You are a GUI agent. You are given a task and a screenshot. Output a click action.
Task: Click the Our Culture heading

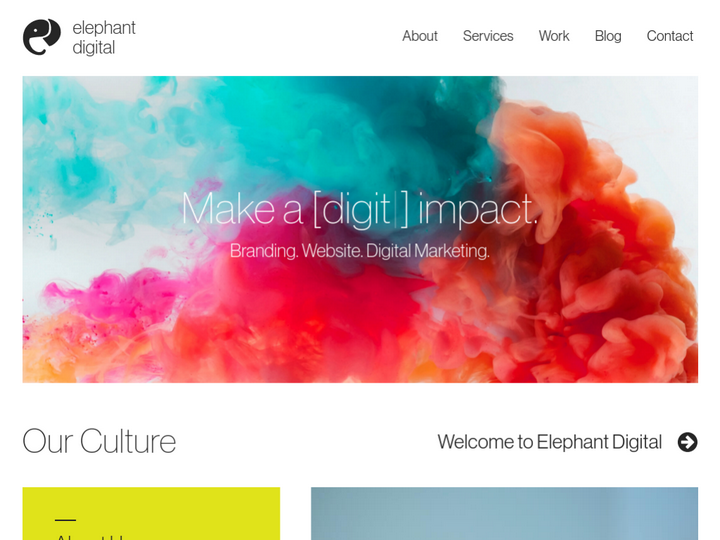(99, 441)
